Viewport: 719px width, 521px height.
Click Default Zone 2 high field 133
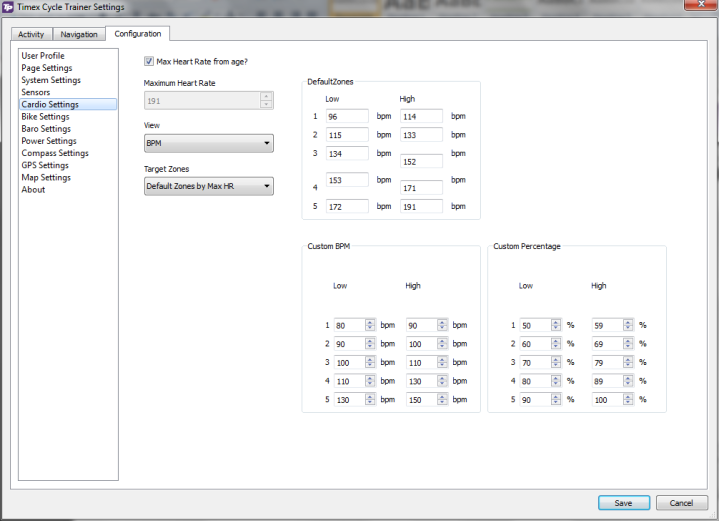421,135
